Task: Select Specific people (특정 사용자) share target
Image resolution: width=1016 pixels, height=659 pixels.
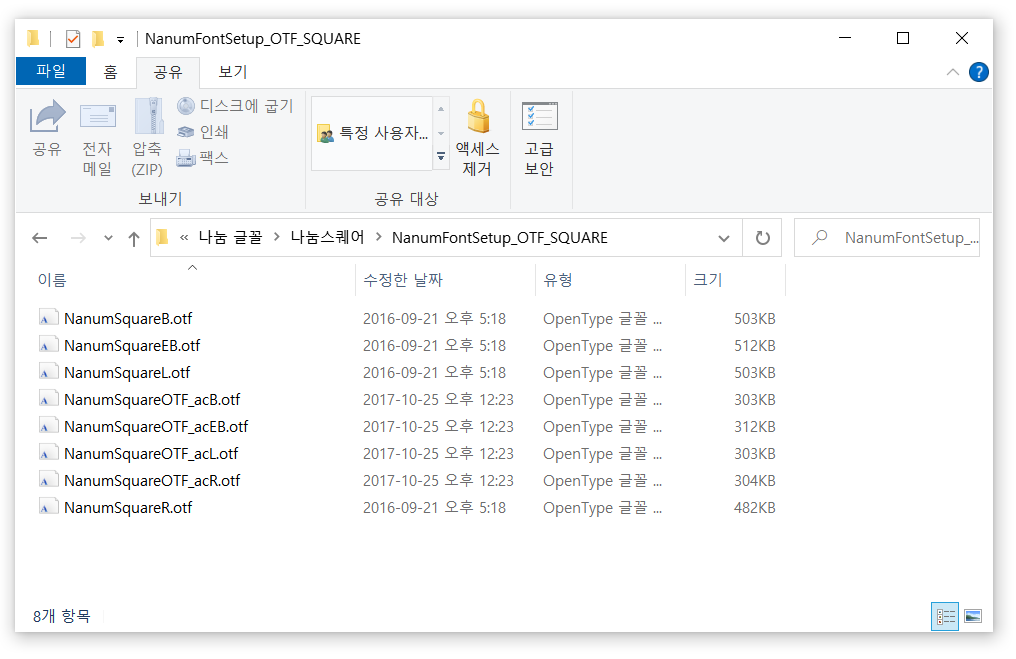Action: [x=373, y=133]
